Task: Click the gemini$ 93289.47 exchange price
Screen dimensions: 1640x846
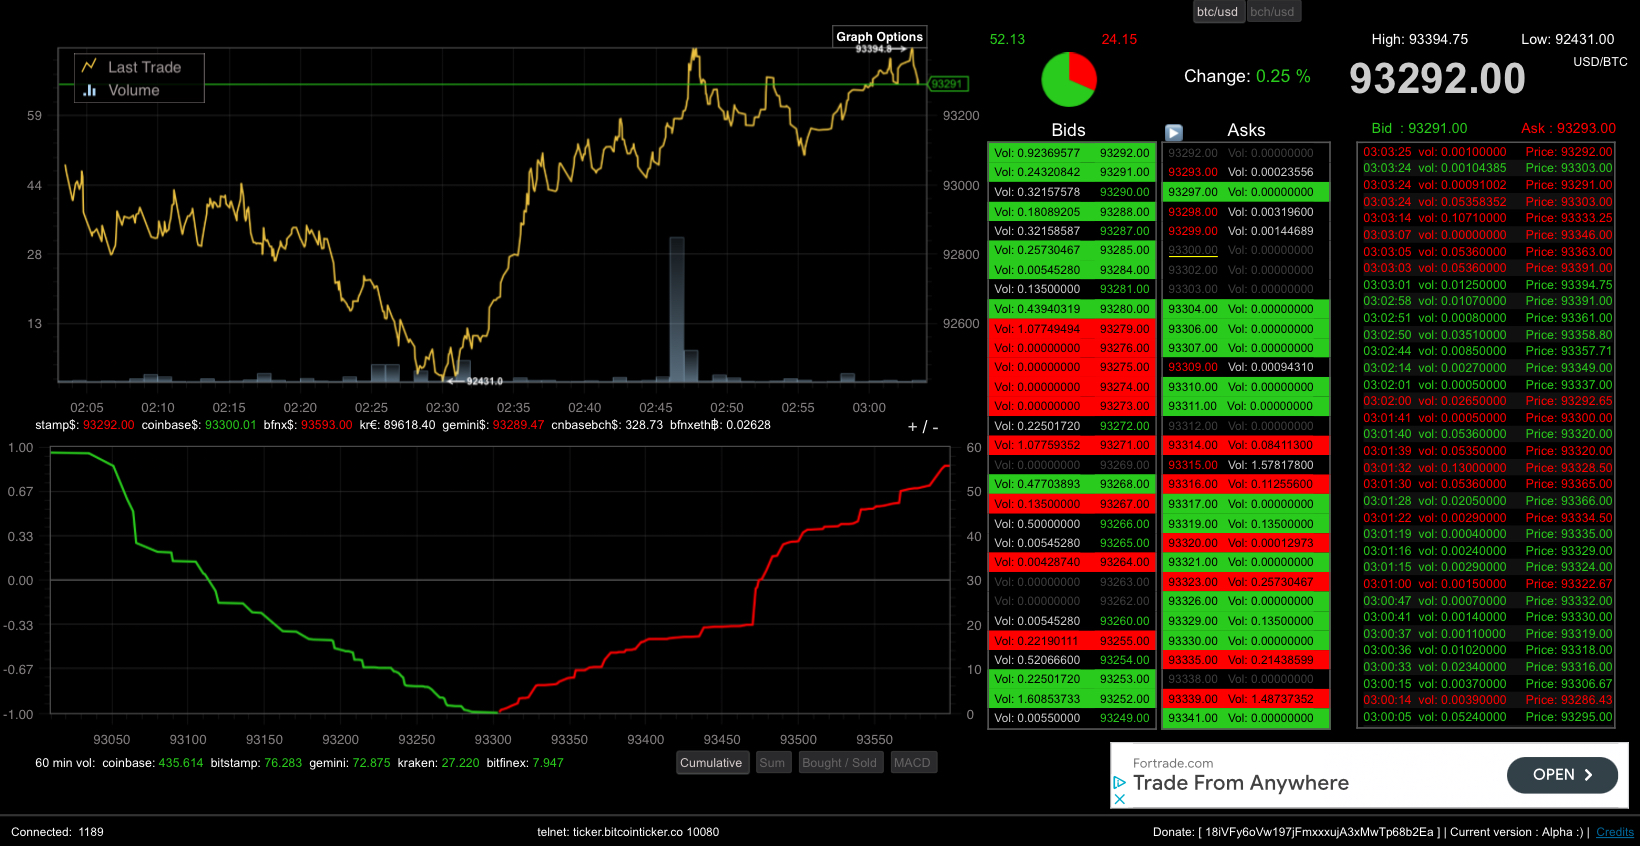Action: click(x=493, y=425)
